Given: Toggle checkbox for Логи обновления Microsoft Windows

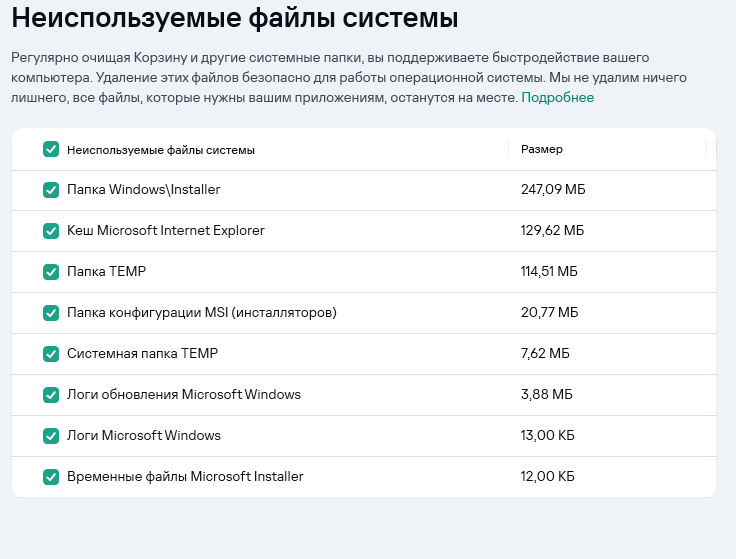Looking at the screenshot, I should (51, 395).
